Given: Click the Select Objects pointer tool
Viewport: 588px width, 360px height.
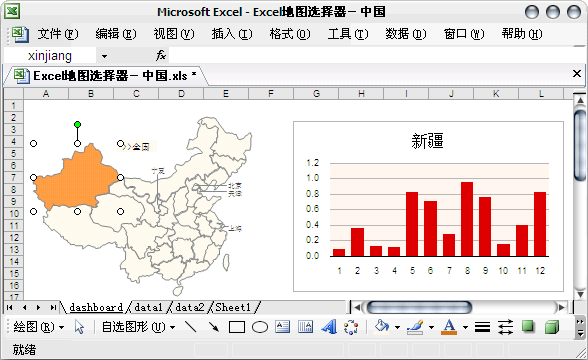Looking at the screenshot, I should [x=79, y=327].
